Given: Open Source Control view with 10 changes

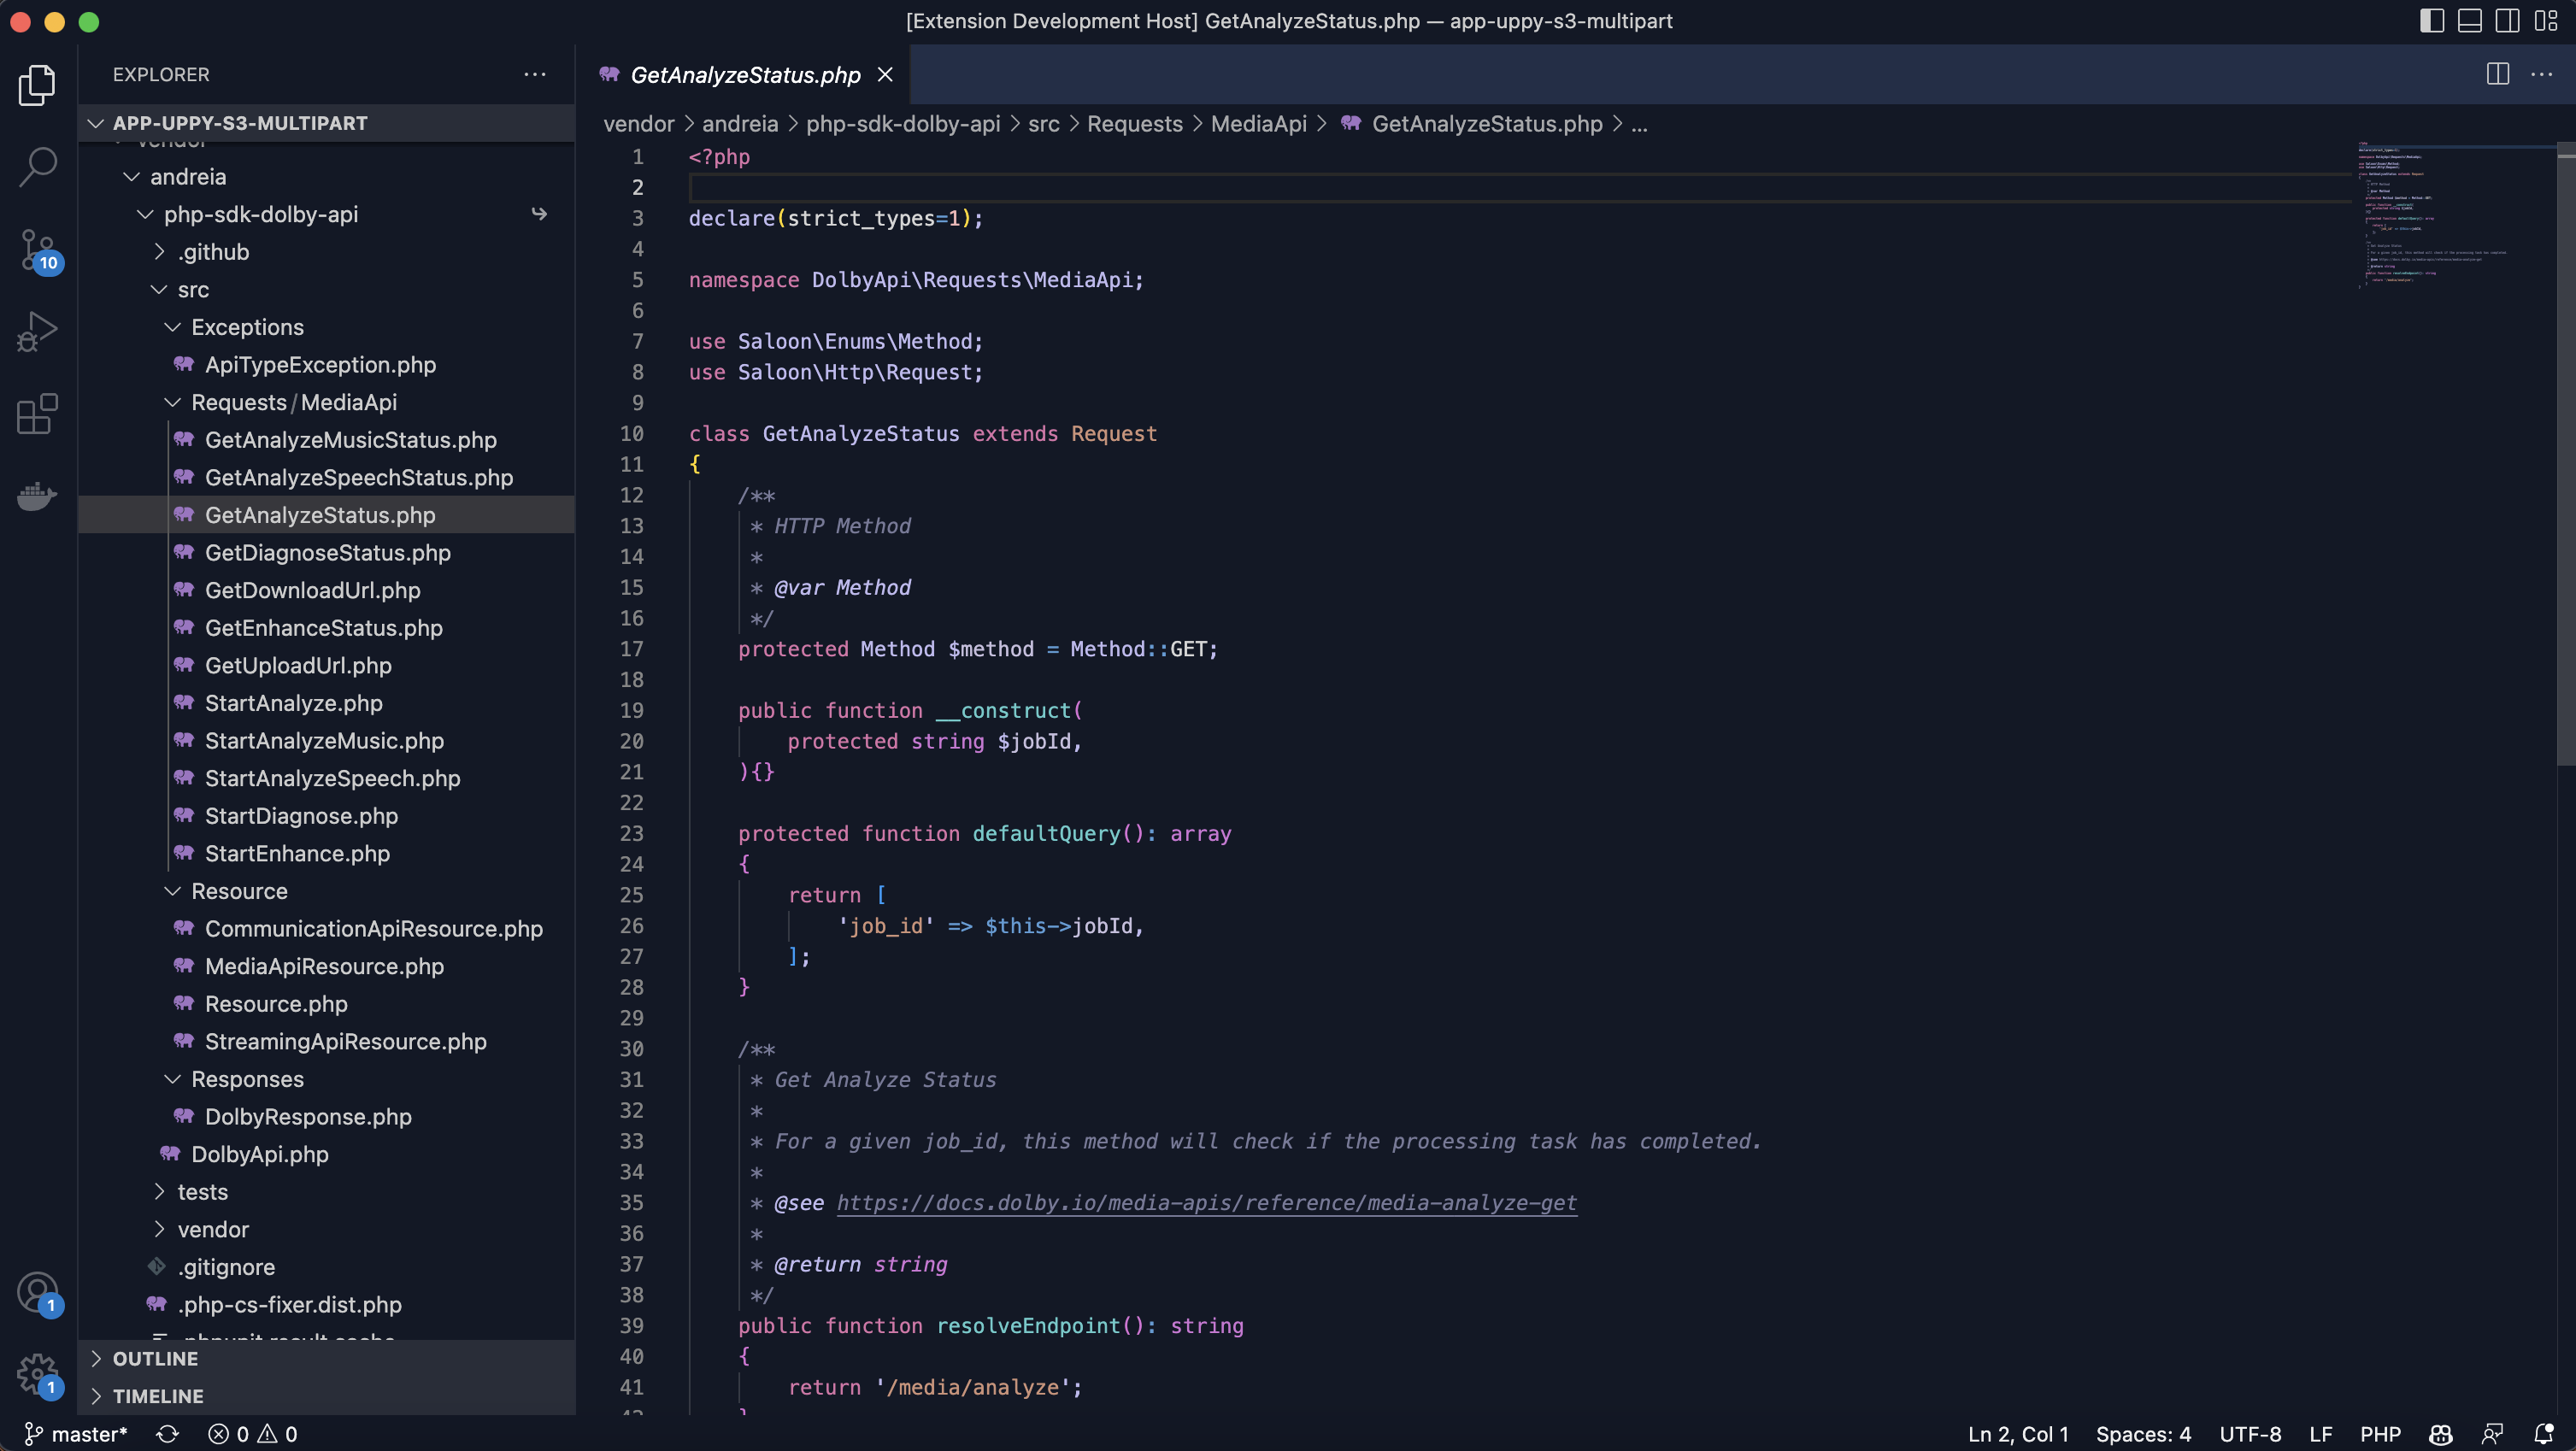Looking at the screenshot, I should (38, 250).
